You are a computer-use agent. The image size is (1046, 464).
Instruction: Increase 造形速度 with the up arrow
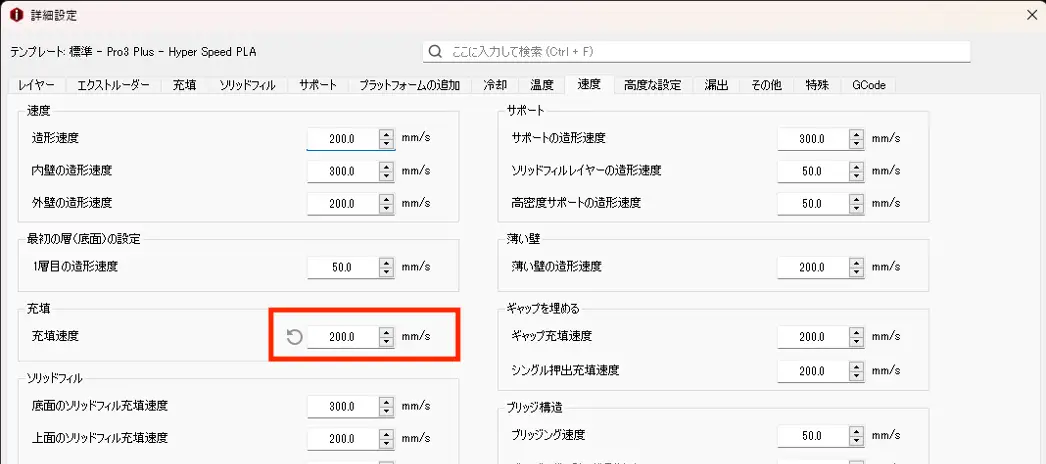tap(387, 134)
